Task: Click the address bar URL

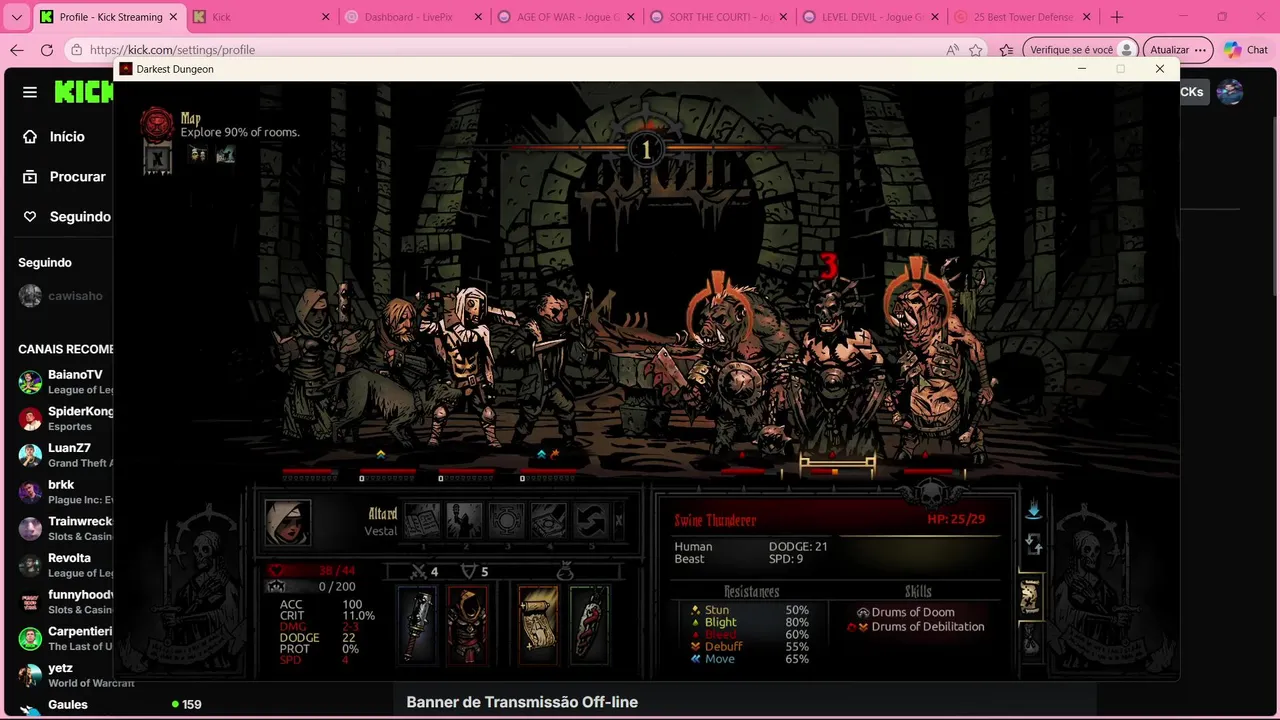Action: pyautogui.click(x=172, y=50)
